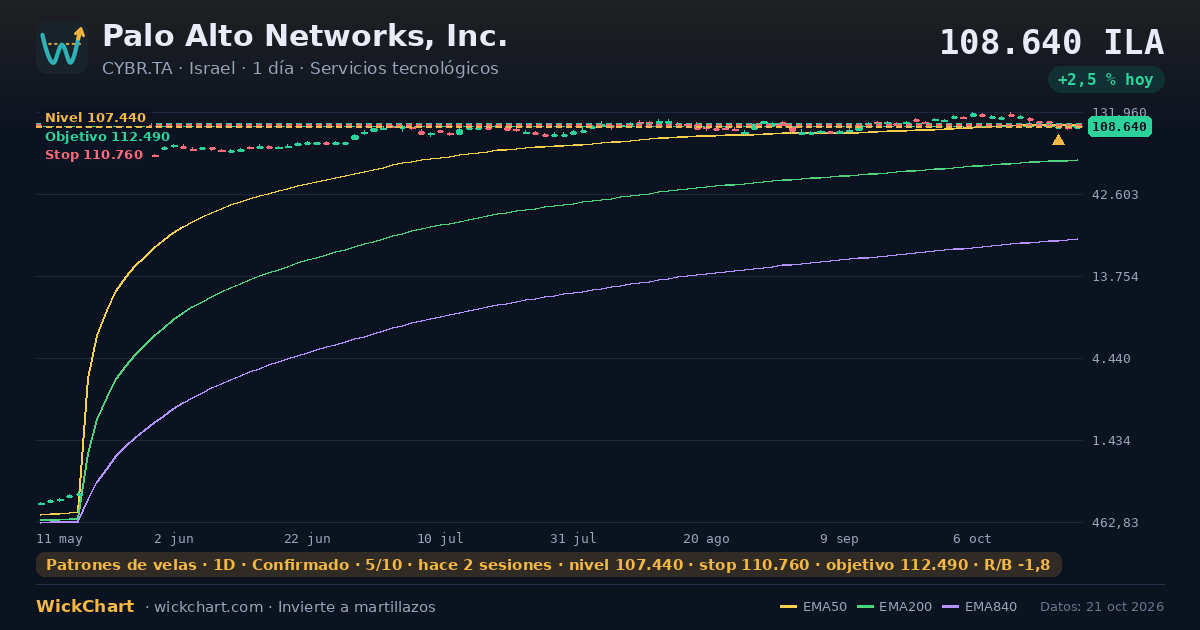Click the Datos: 21 oct 2026 text

(x=1102, y=607)
